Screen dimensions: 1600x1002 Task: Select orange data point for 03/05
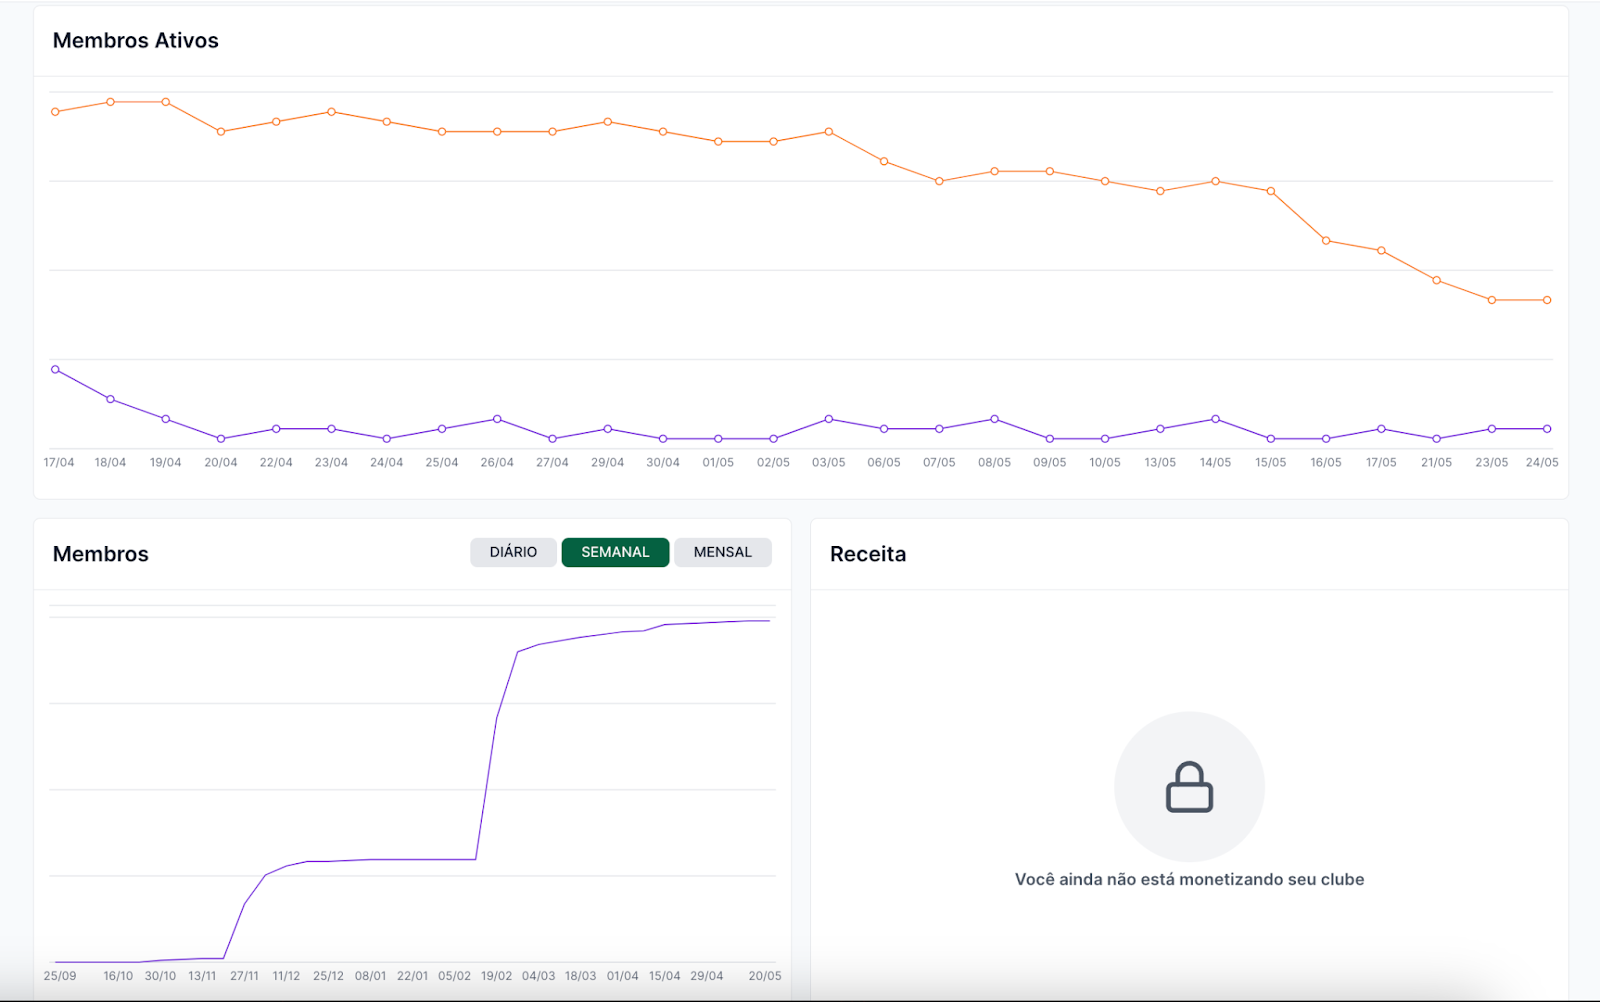tap(829, 132)
